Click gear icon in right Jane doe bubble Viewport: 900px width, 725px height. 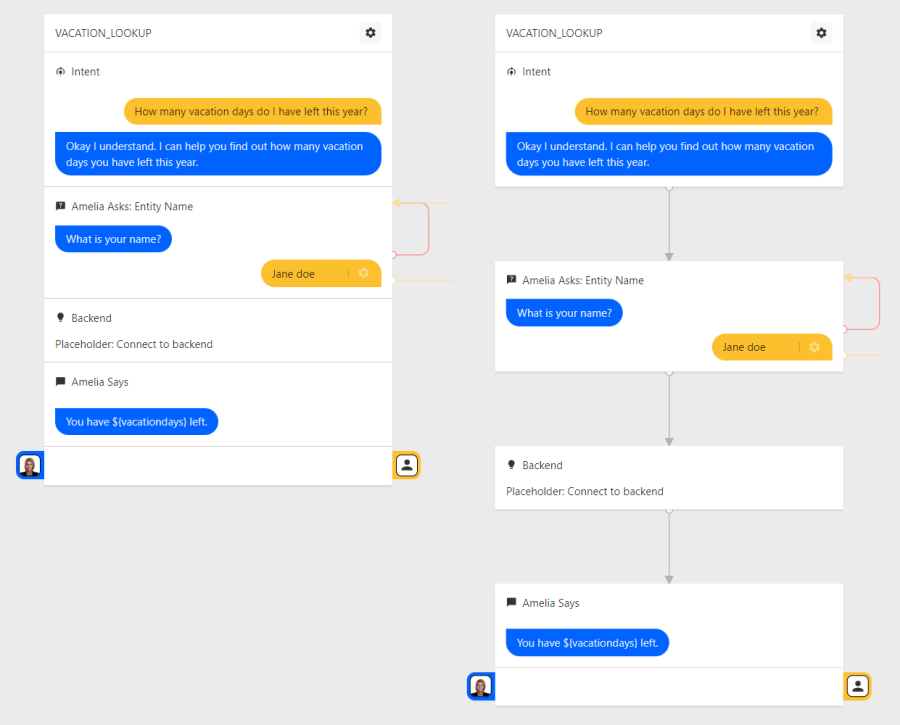[x=814, y=347]
